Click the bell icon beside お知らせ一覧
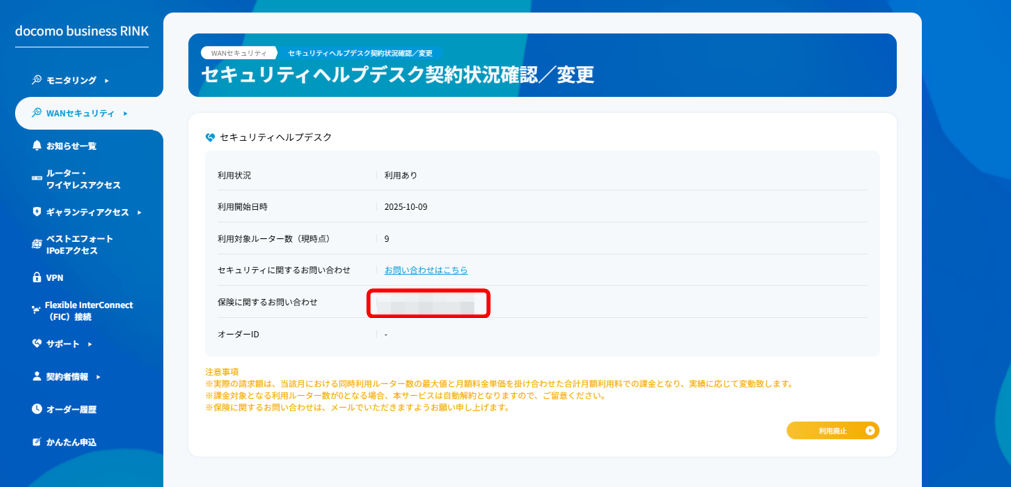Viewport: 1011px width, 487px height. [37, 146]
